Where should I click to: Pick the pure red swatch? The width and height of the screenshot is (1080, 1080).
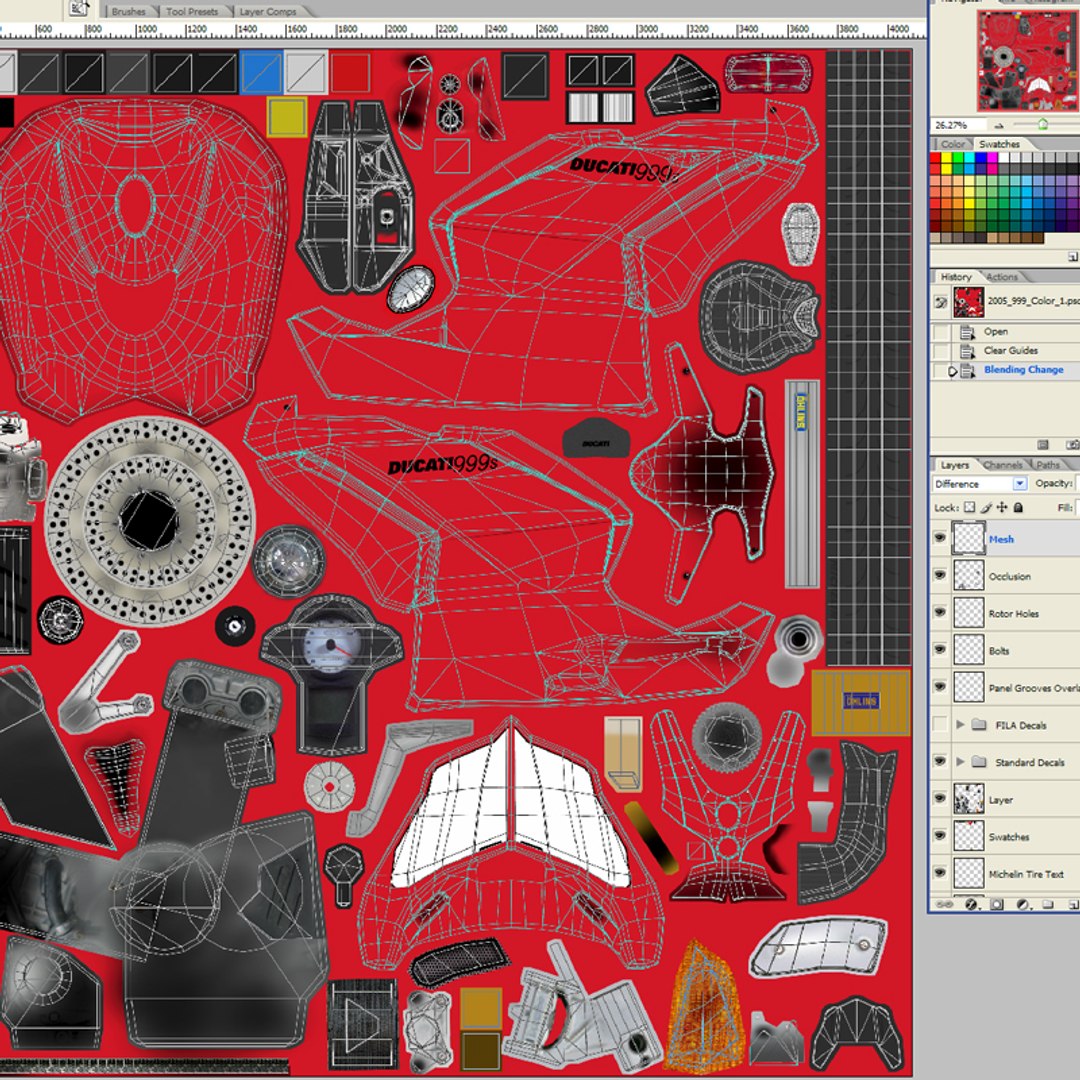coord(935,158)
